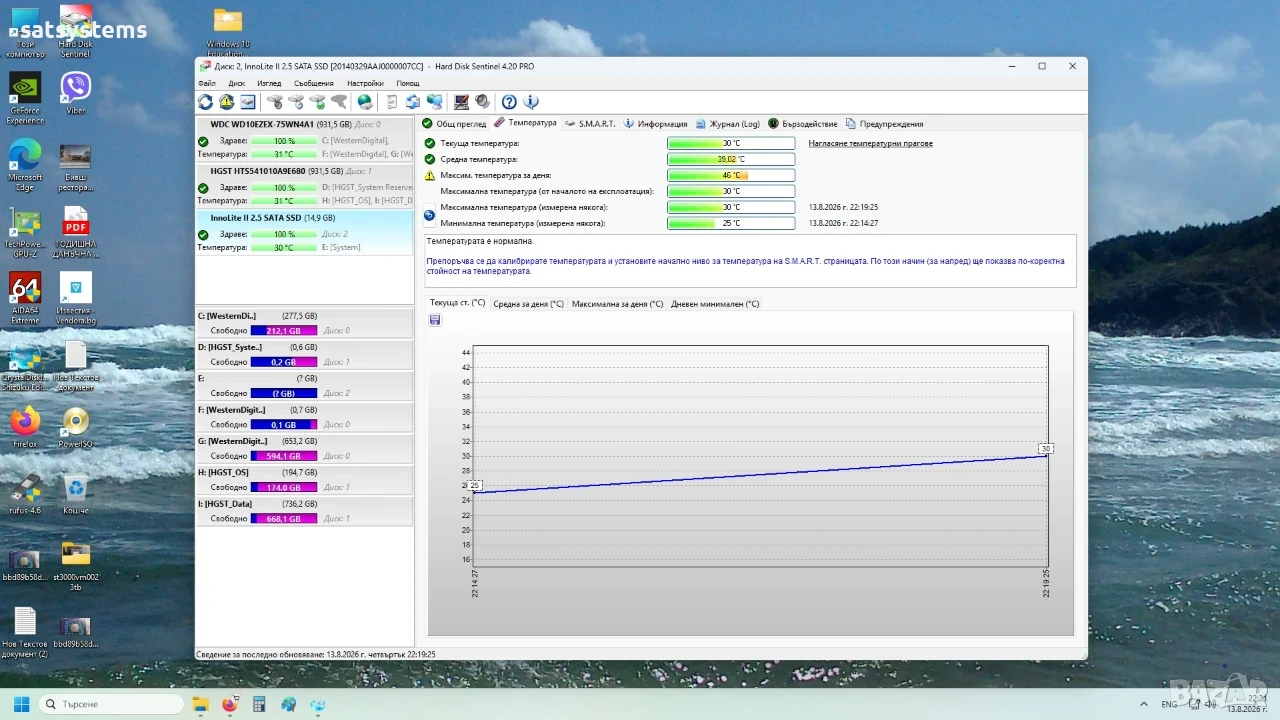Click the document report toolbar icon
This screenshot has height=720, width=1280.
(391, 102)
